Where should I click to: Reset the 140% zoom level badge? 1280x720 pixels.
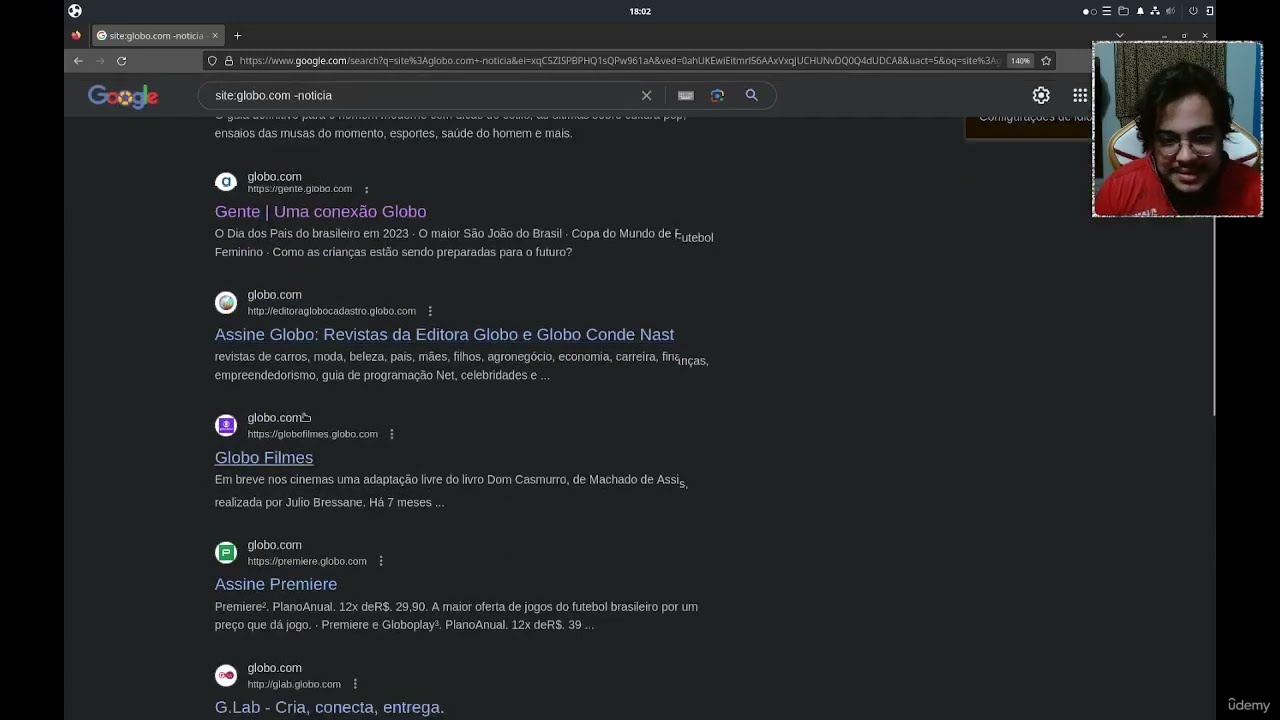[x=1019, y=61]
